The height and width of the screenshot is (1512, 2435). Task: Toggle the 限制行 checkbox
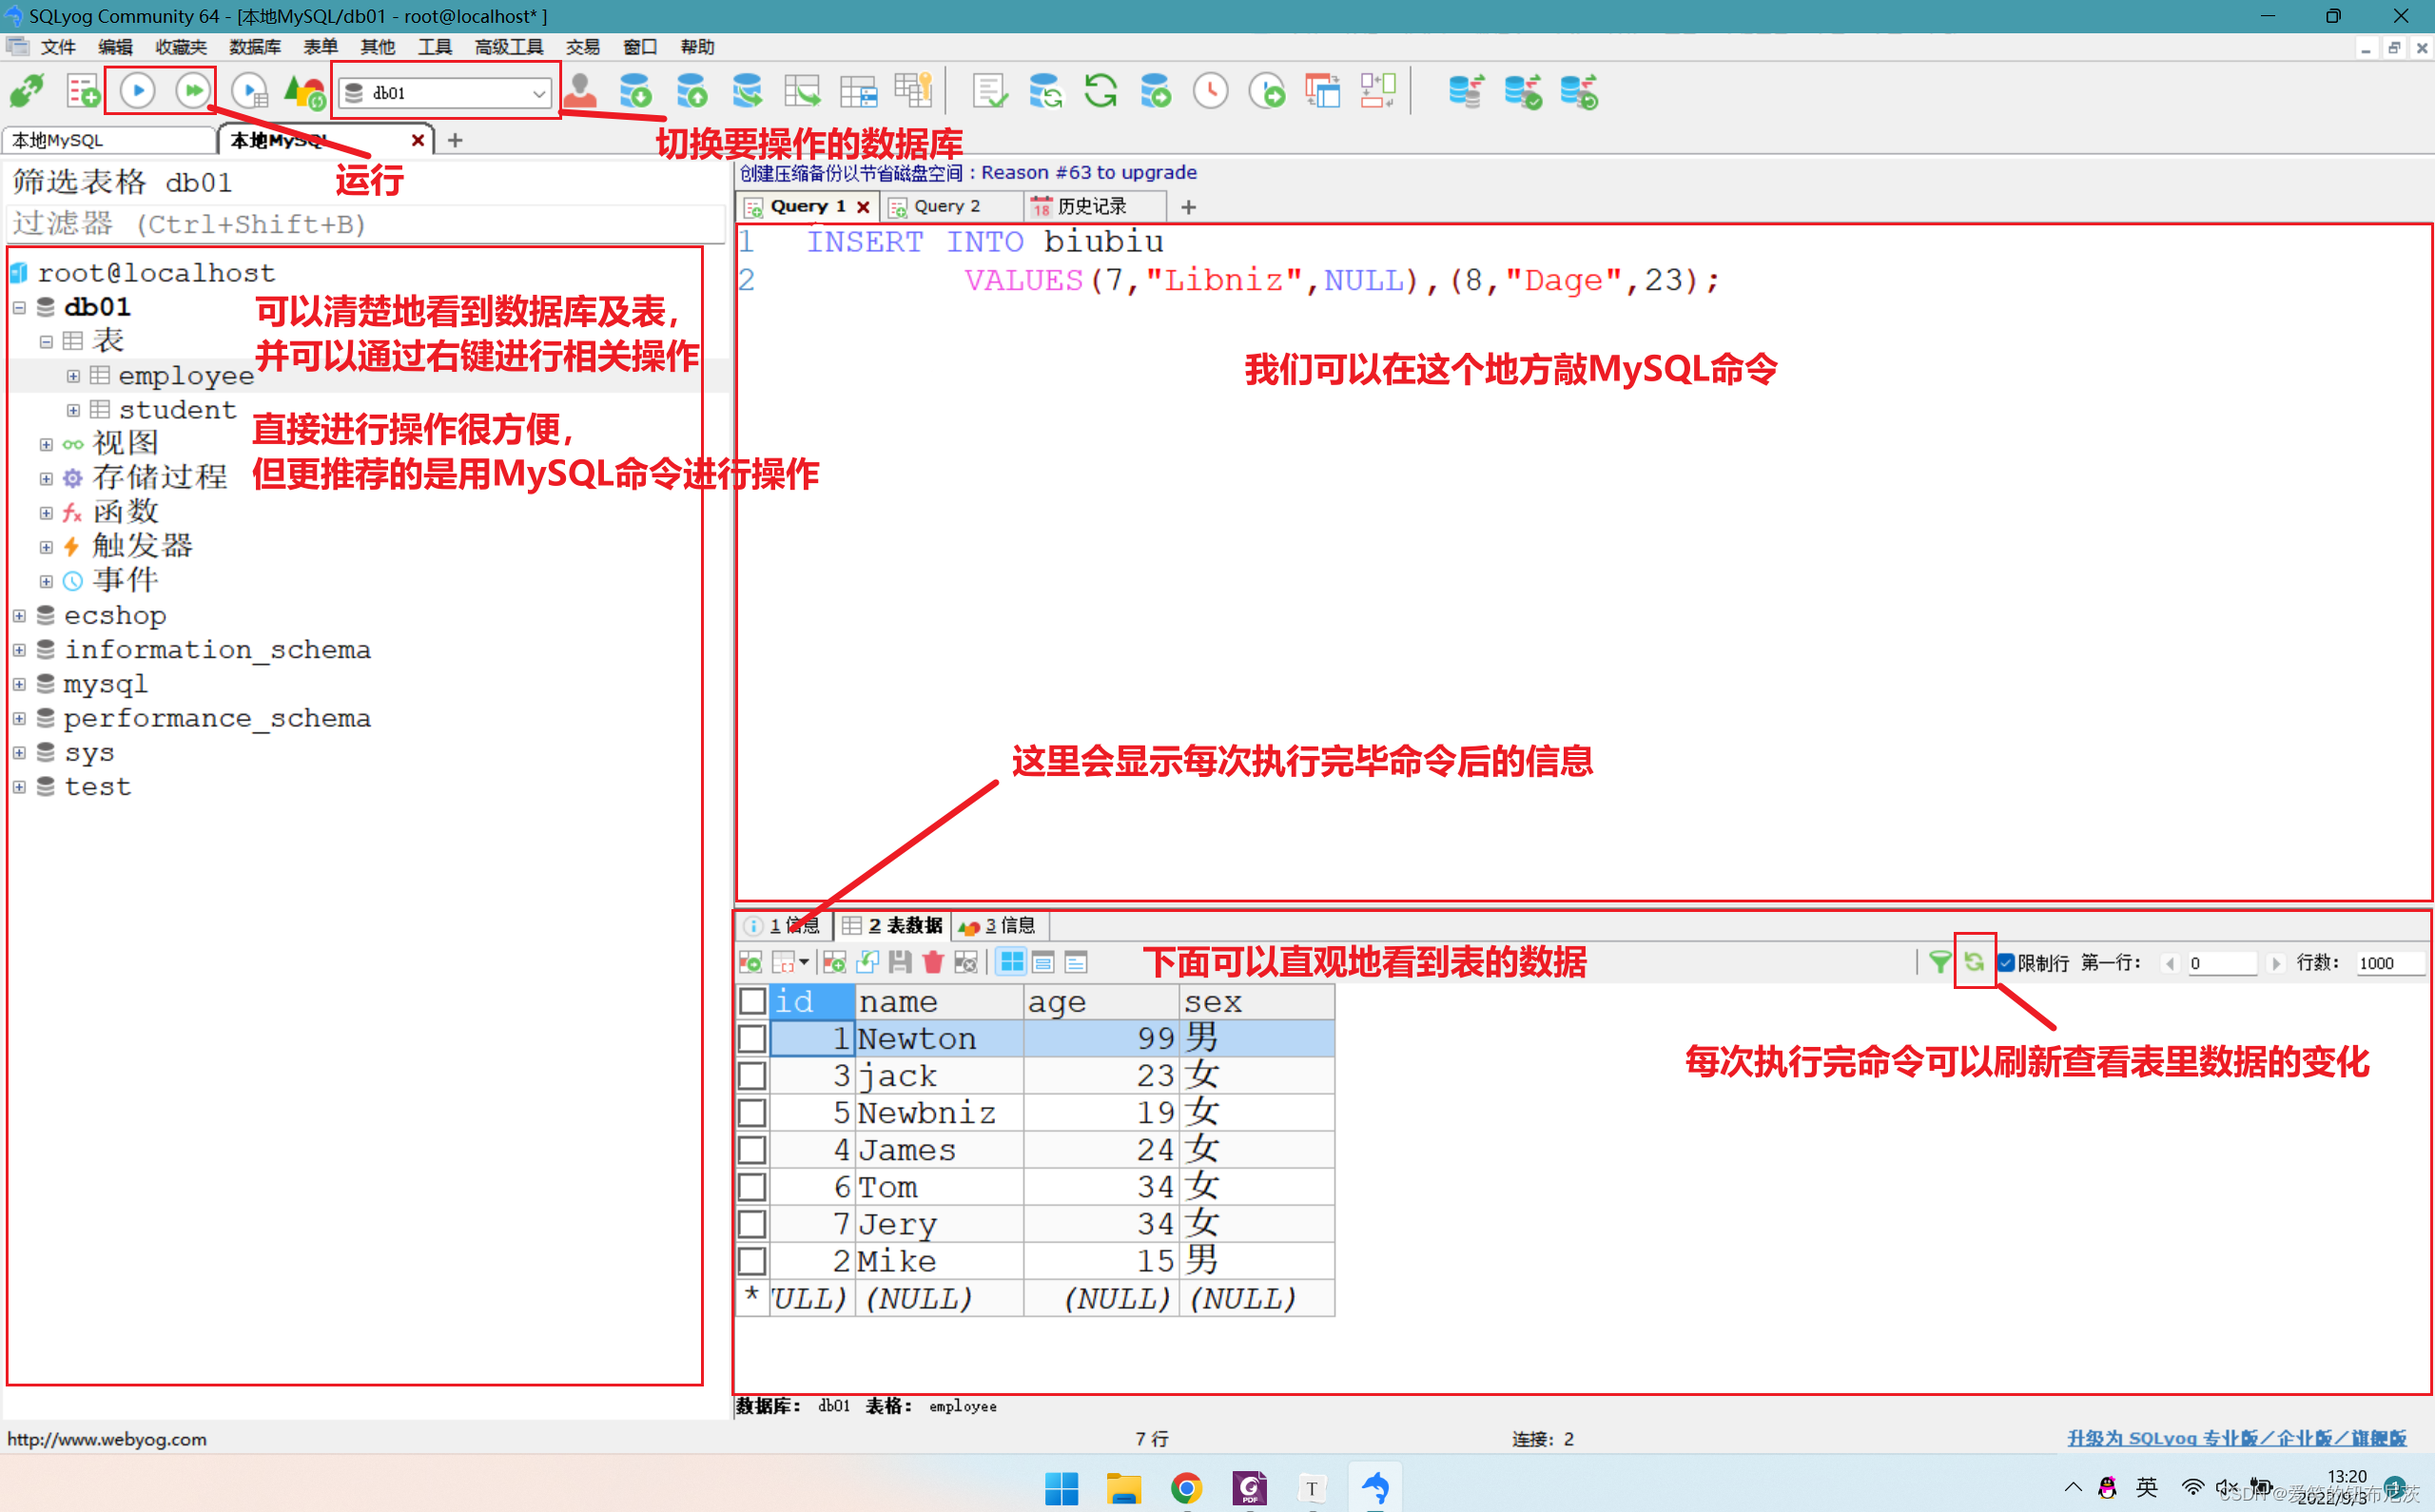pyautogui.click(x=2006, y=963)
